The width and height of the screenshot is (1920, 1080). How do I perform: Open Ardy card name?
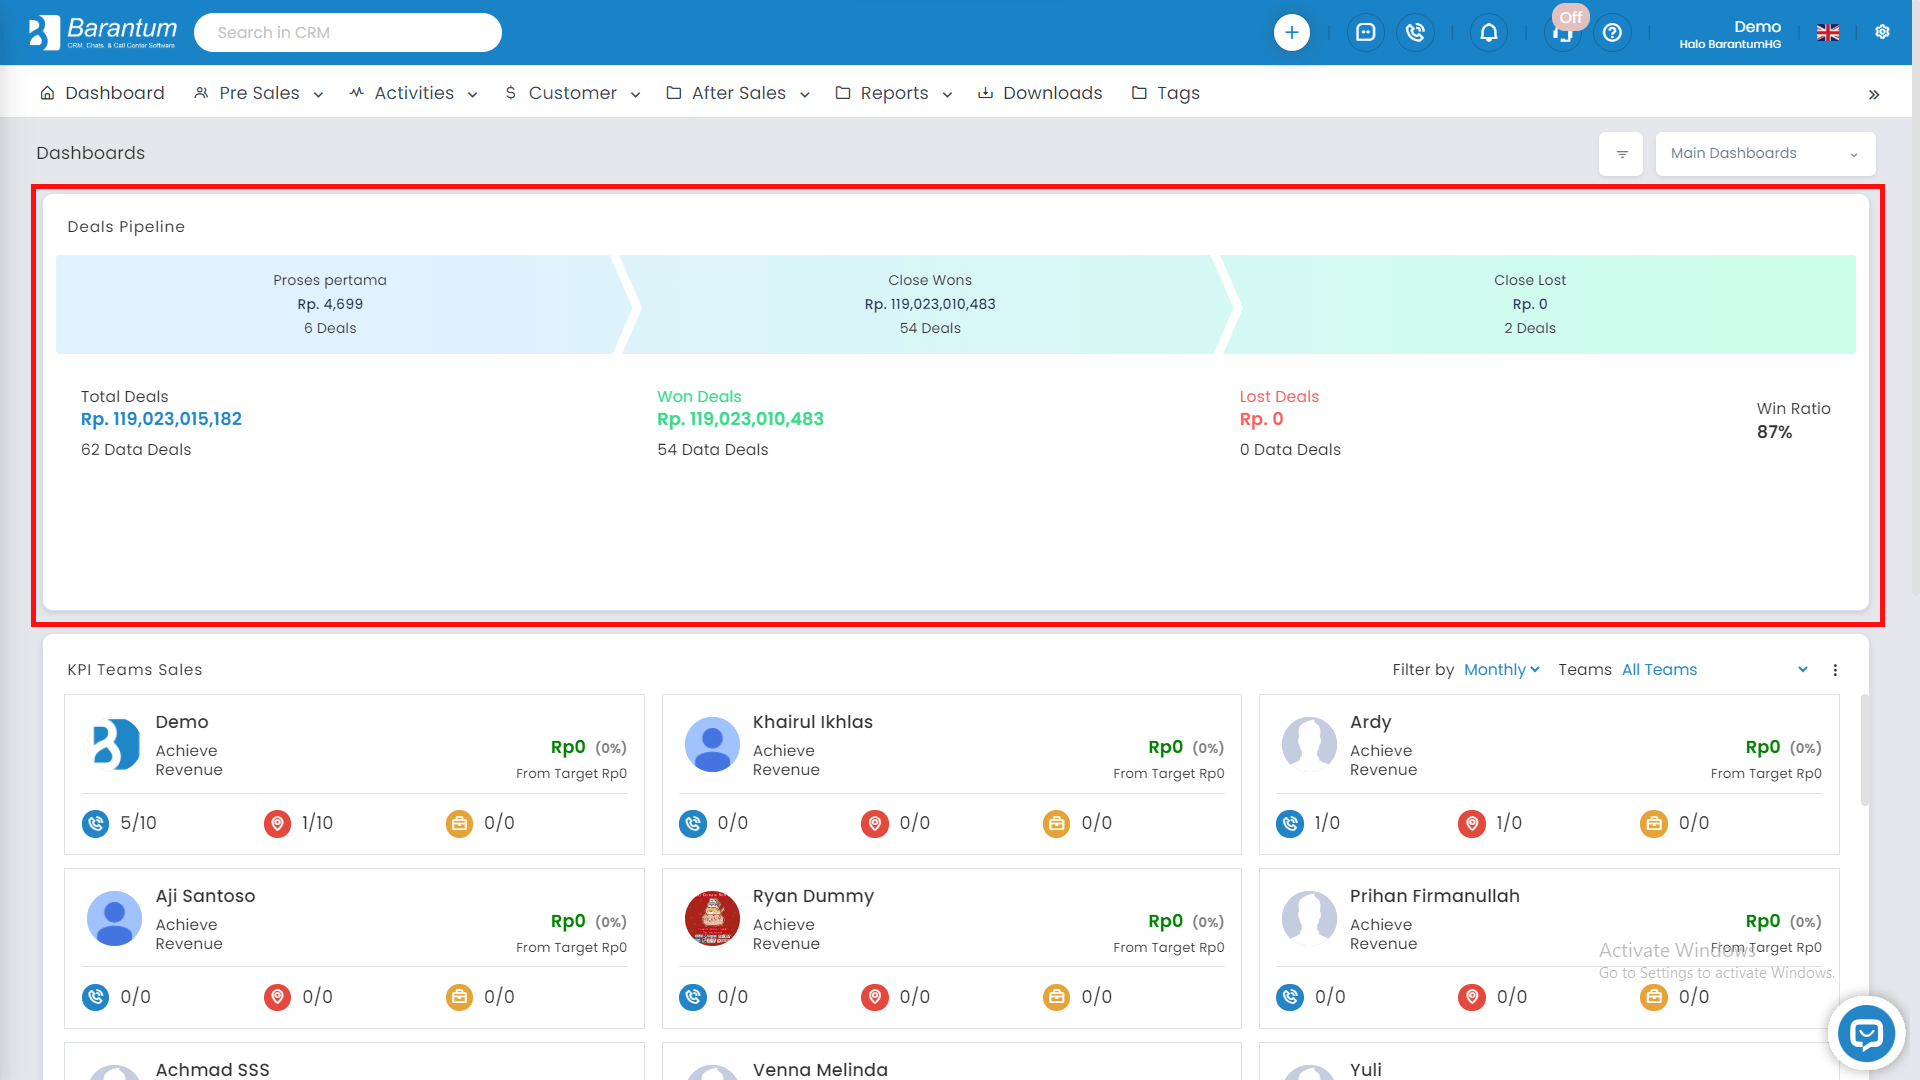coord(1370,722)
